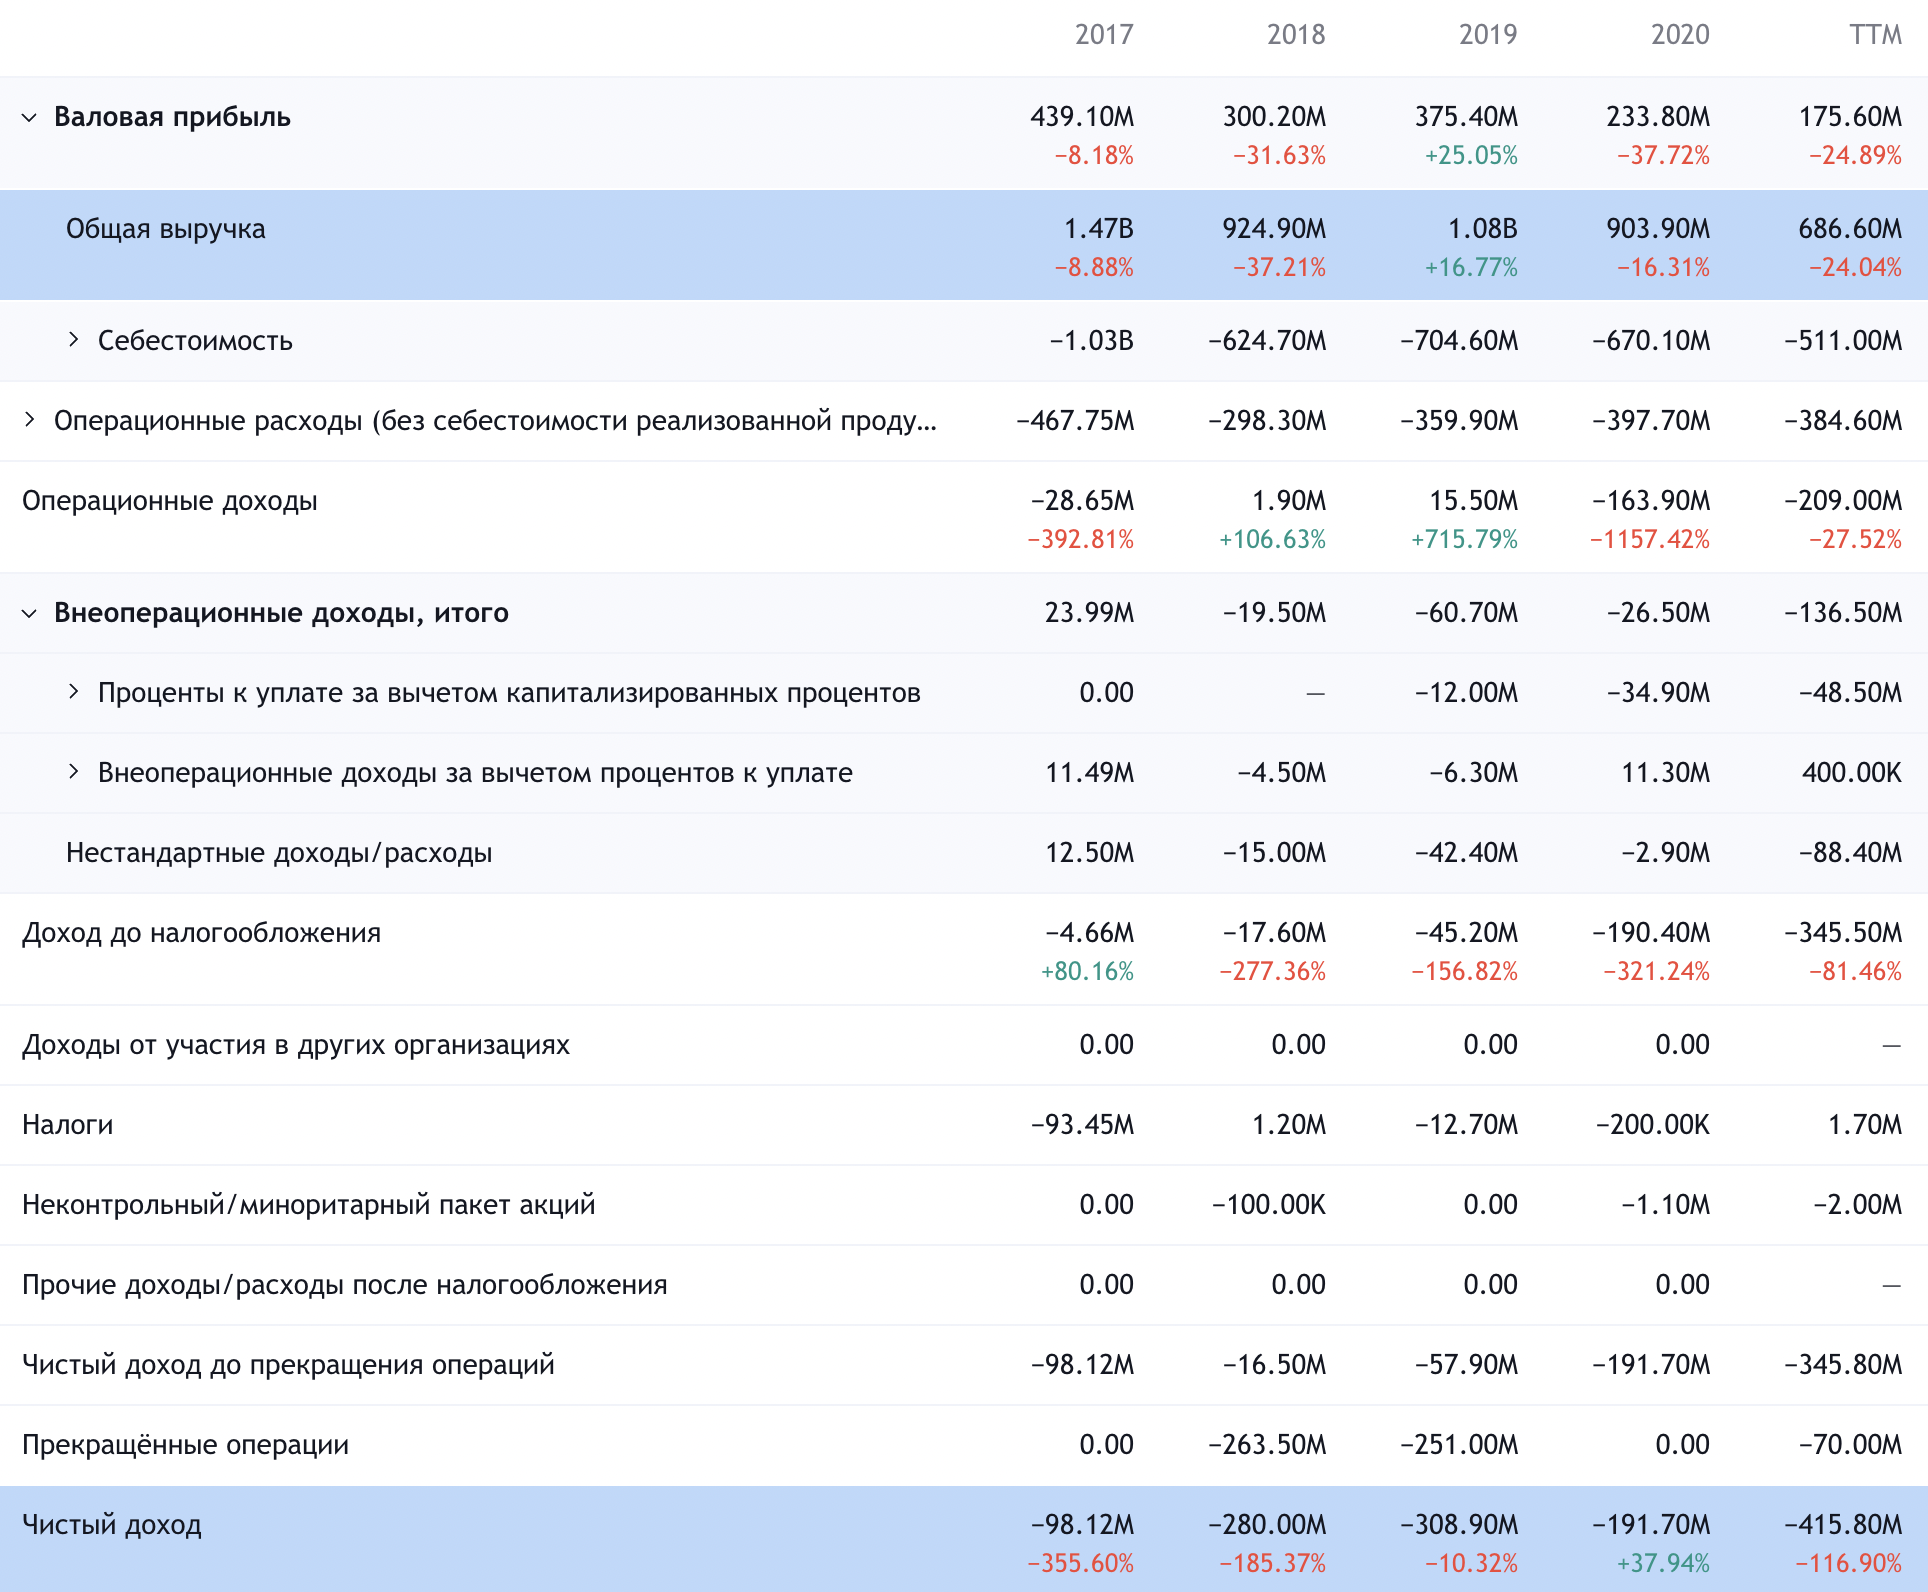
Task: Click gross profit TTM value 175.60M
Action: 1850,117
